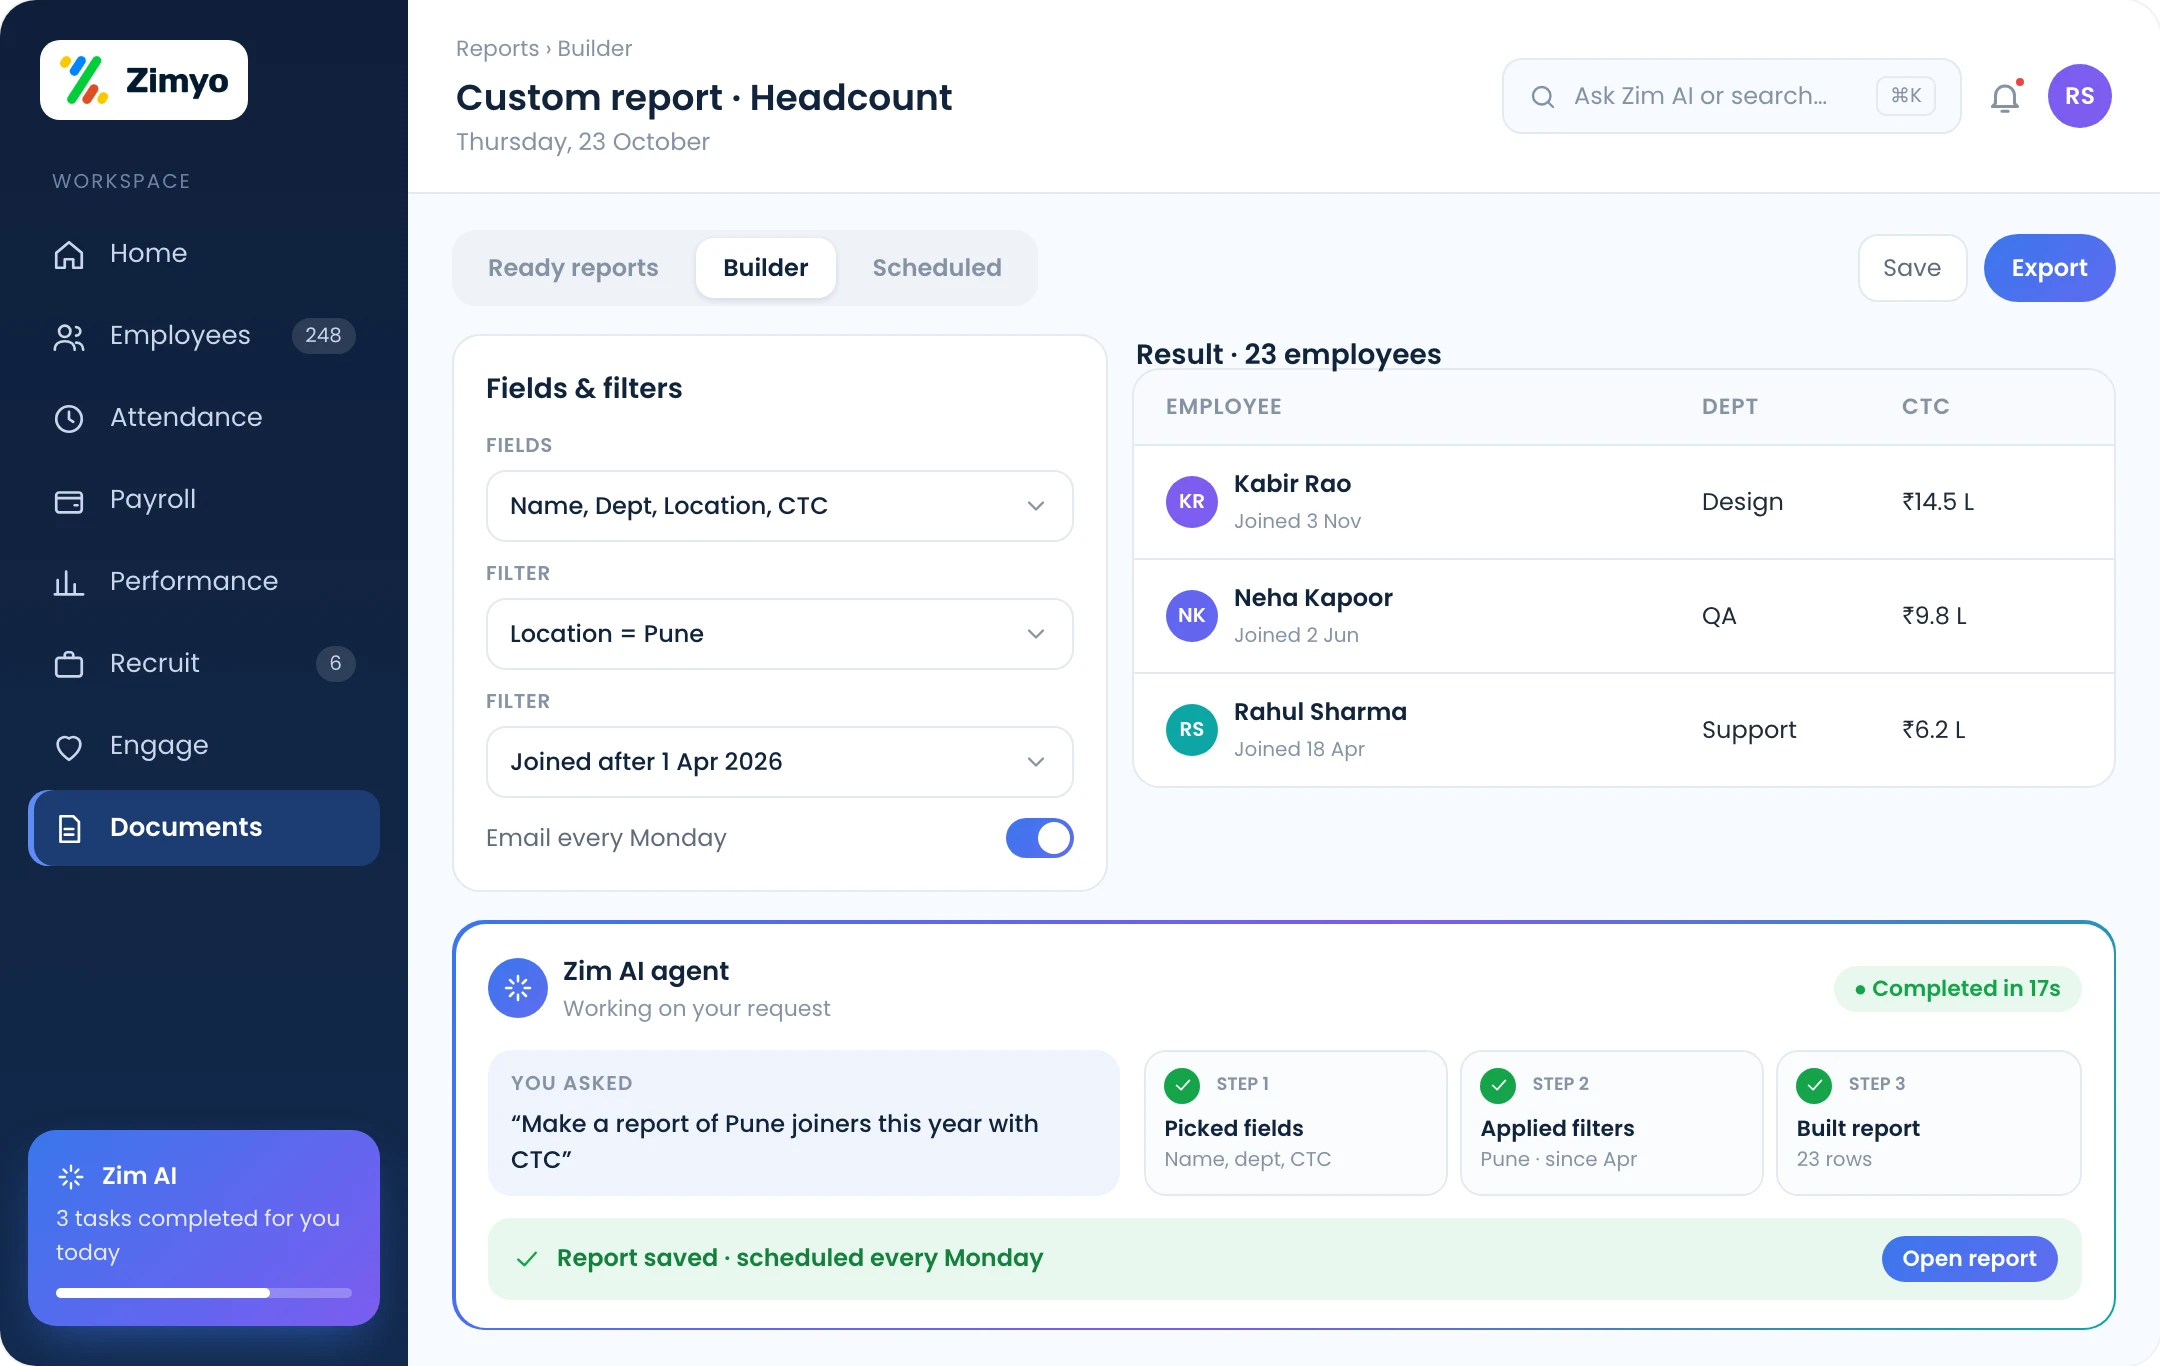The image size is (2160, 1366).
Task: Open Joined after 1 Apr 2026 dropdown
Action: (x=779, y=762)
